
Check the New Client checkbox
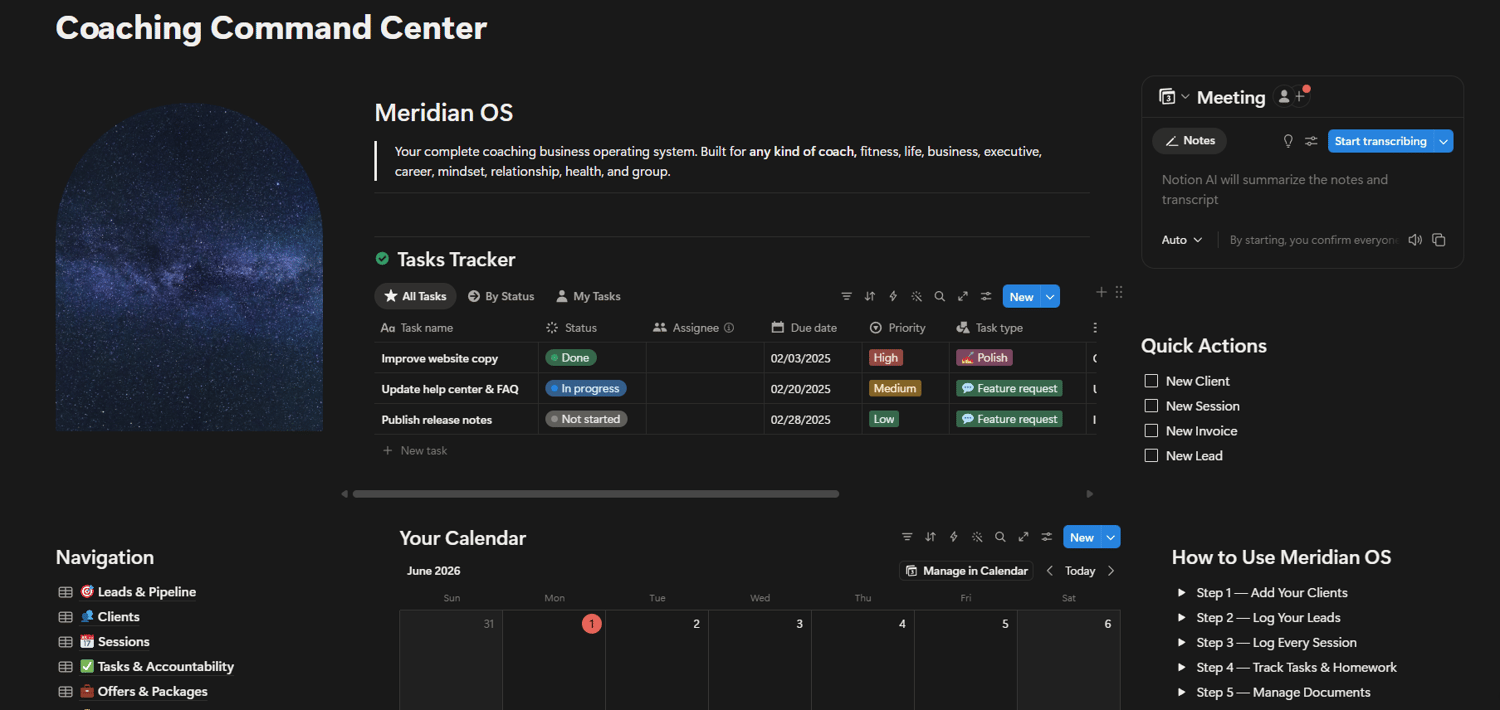pyautogui.click(x=1151, y=381)
